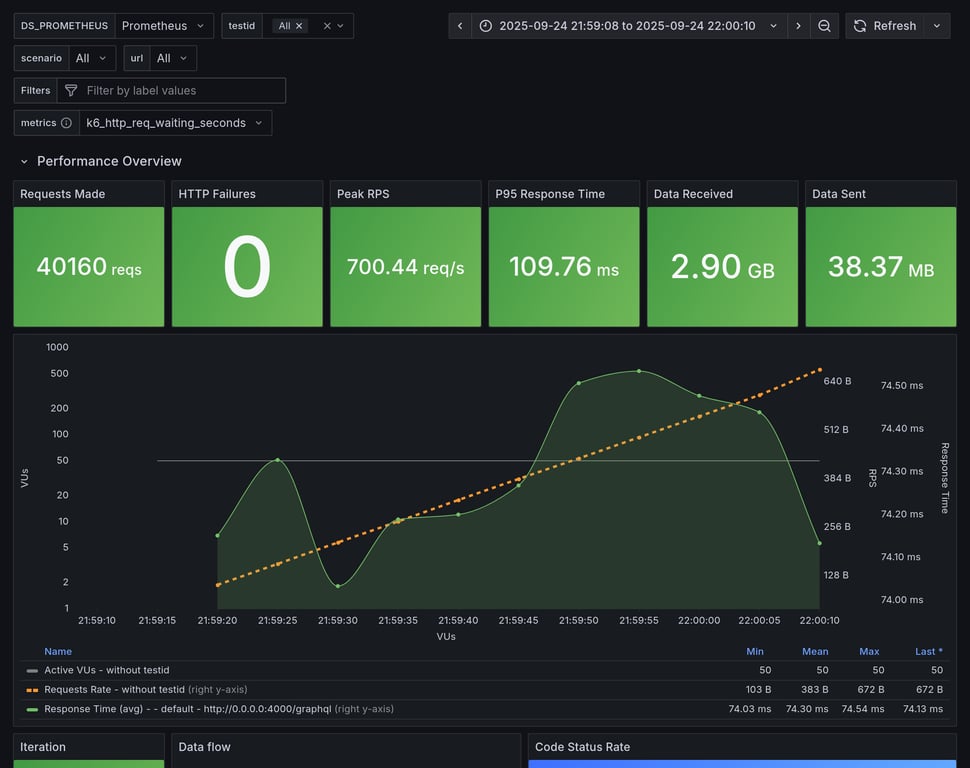
Task: Collapse the Performance Overview row
Action: click(x=24, y=162)
